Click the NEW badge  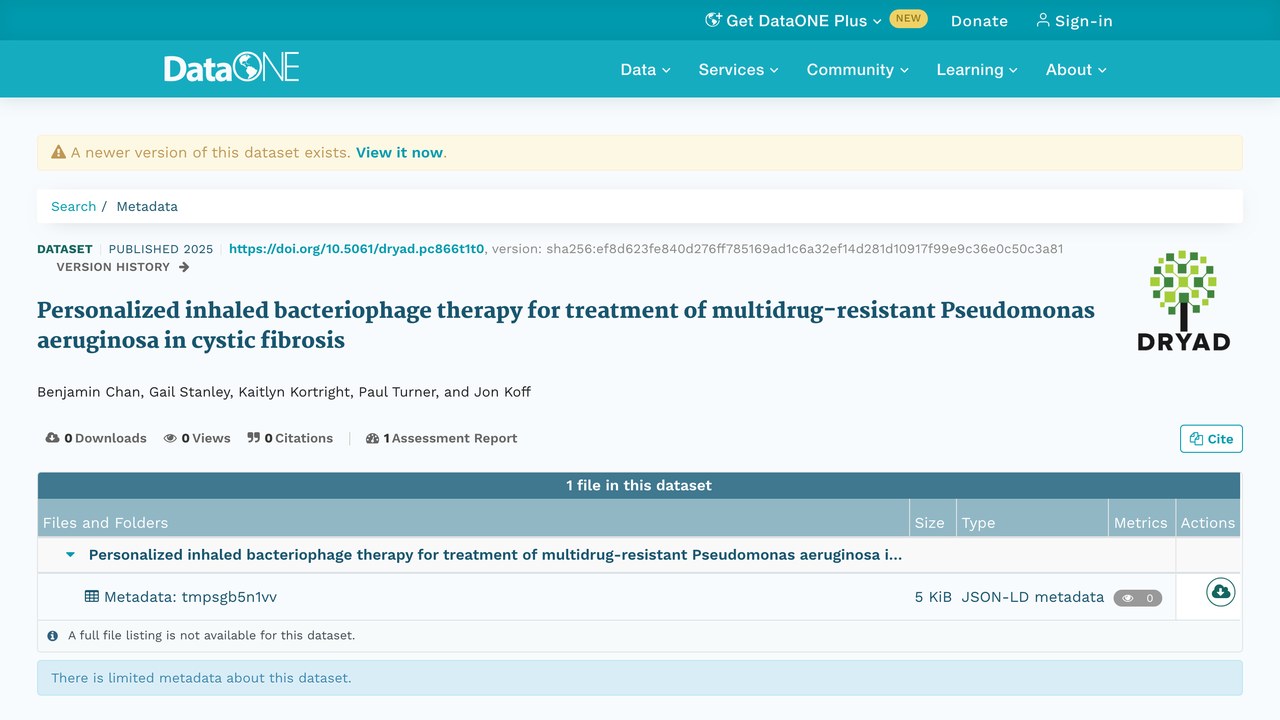coord(908,19)
